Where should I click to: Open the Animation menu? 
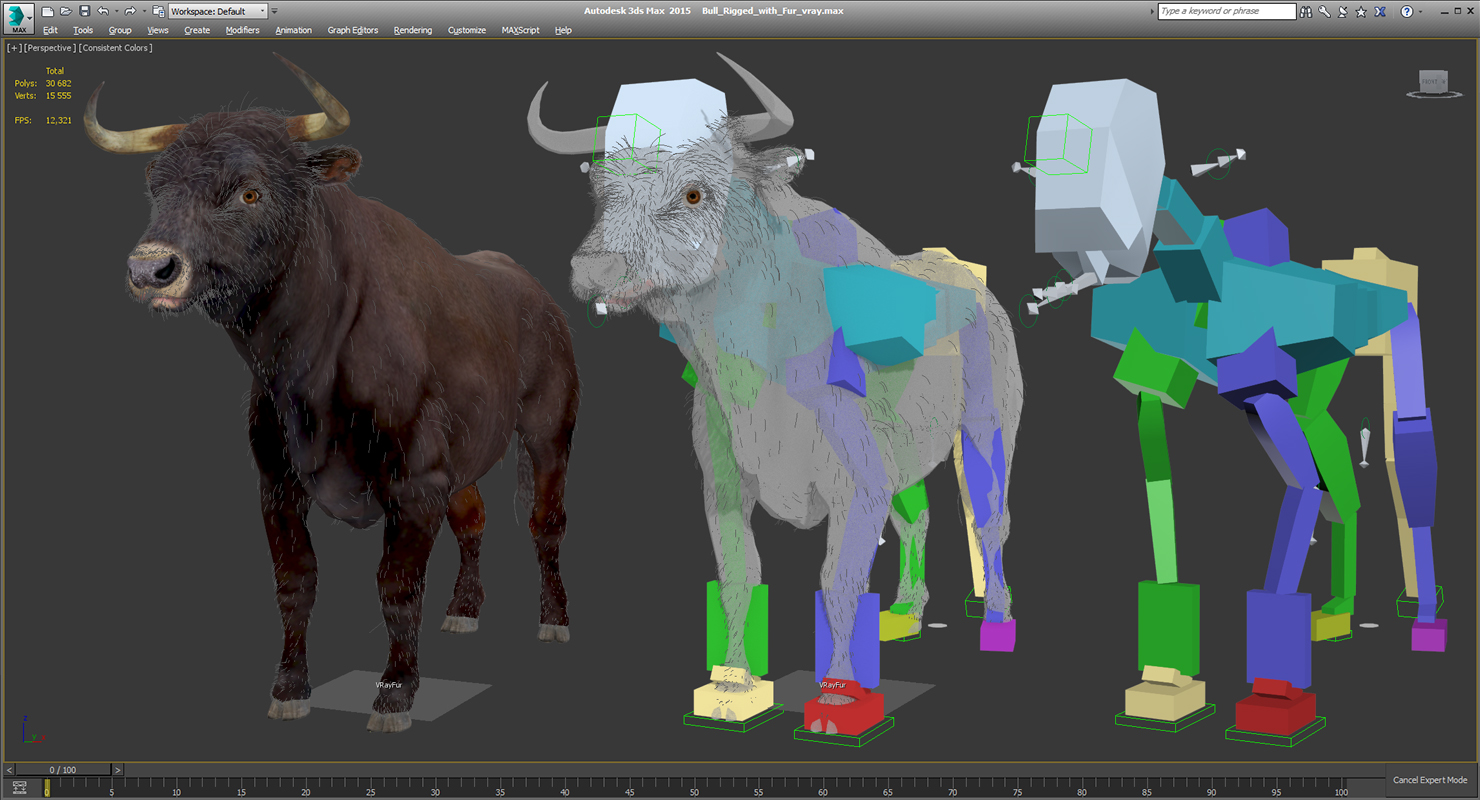294,30
